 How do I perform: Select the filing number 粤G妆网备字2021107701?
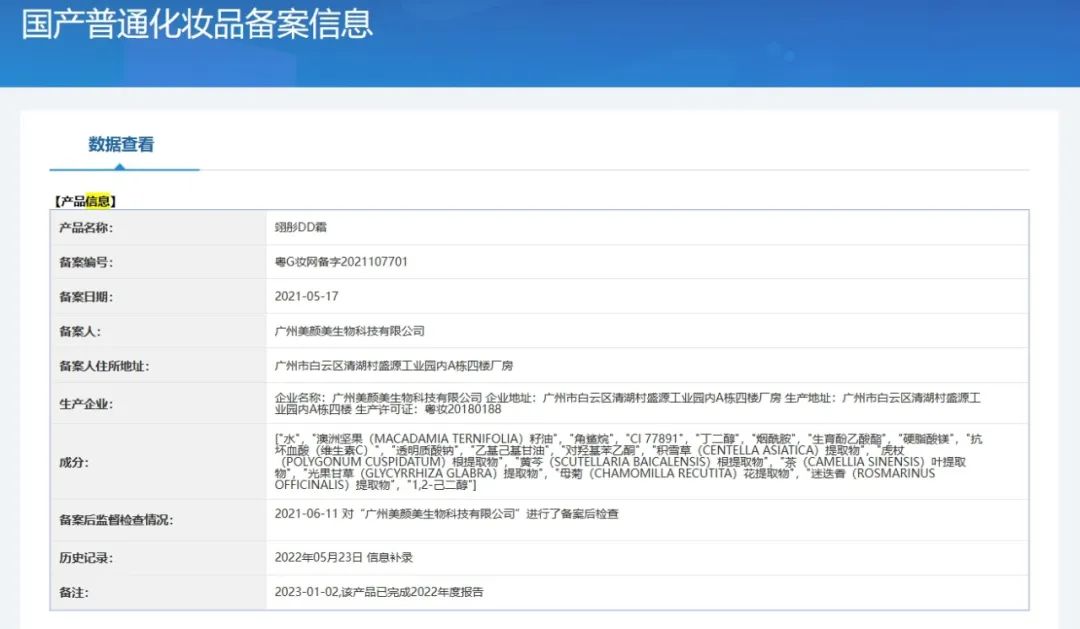coord(341,262)
